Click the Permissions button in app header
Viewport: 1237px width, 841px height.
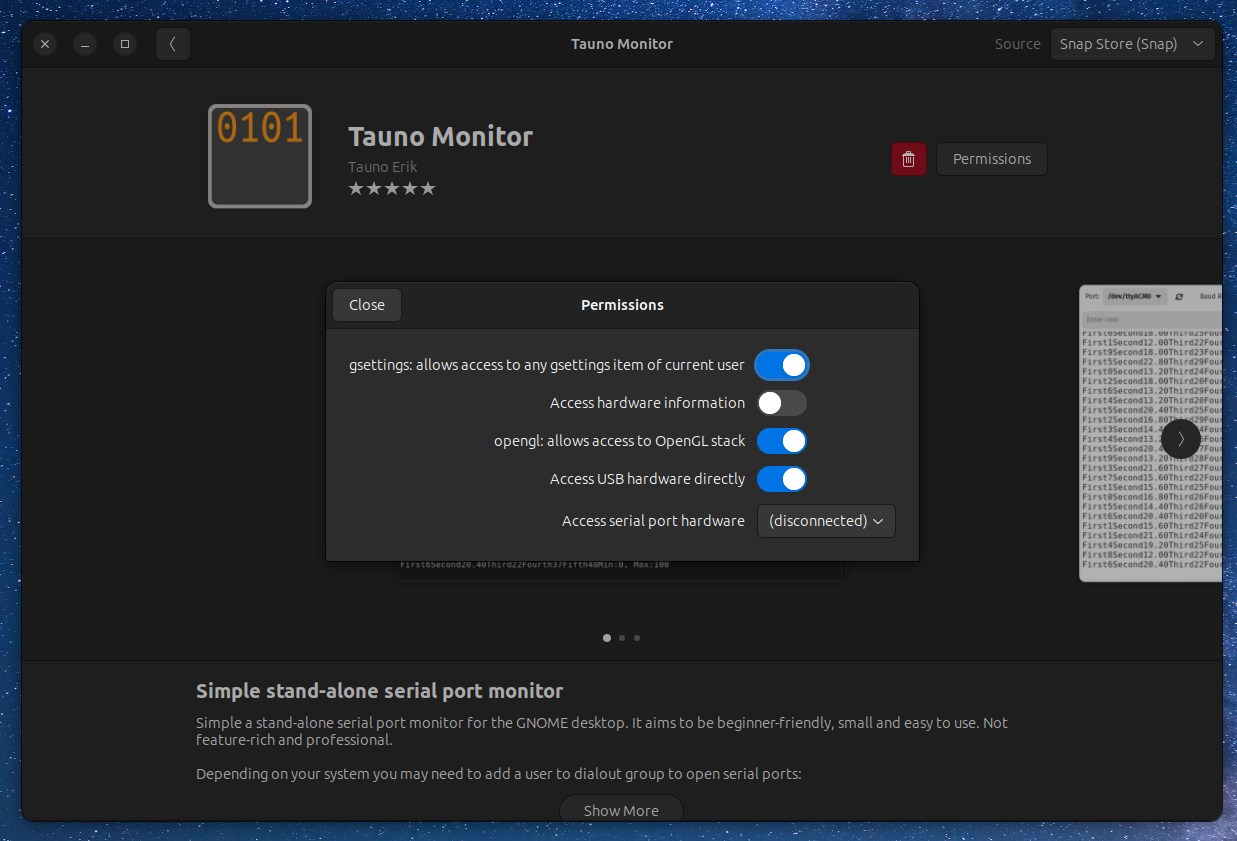tap(991, 159)
